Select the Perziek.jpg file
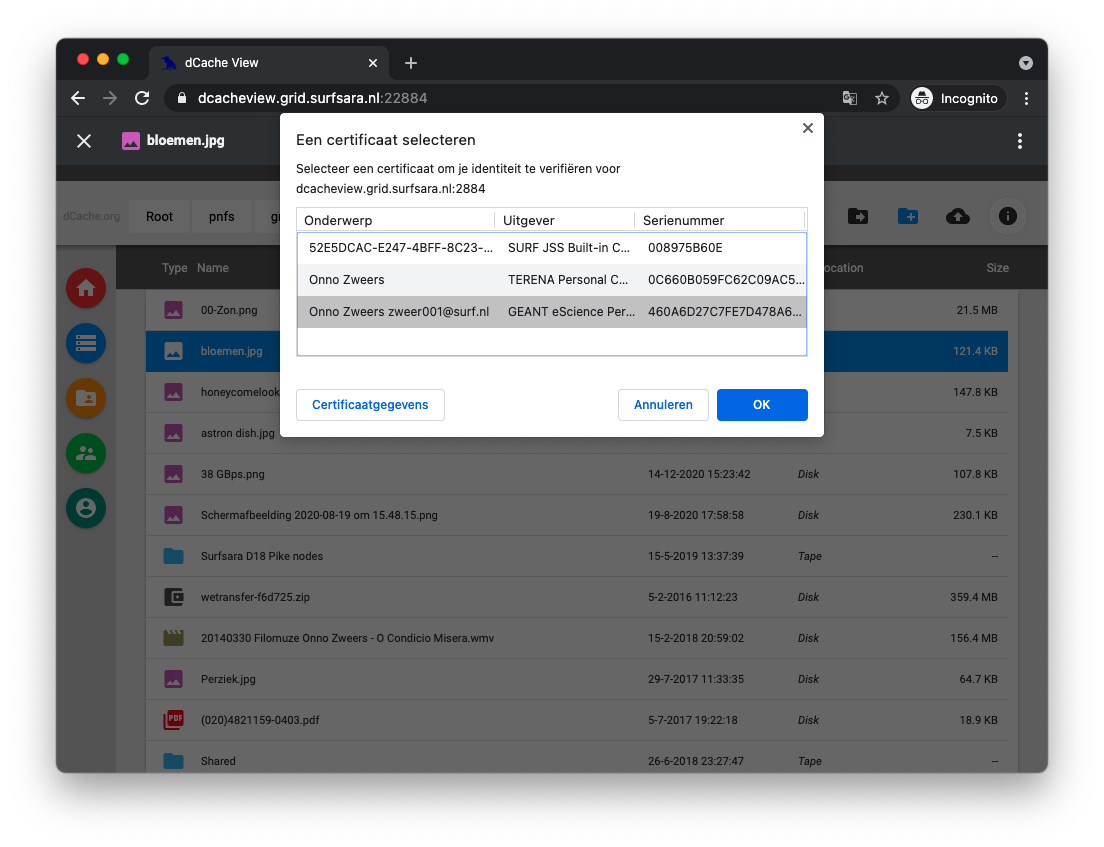 tap(577, 679)
